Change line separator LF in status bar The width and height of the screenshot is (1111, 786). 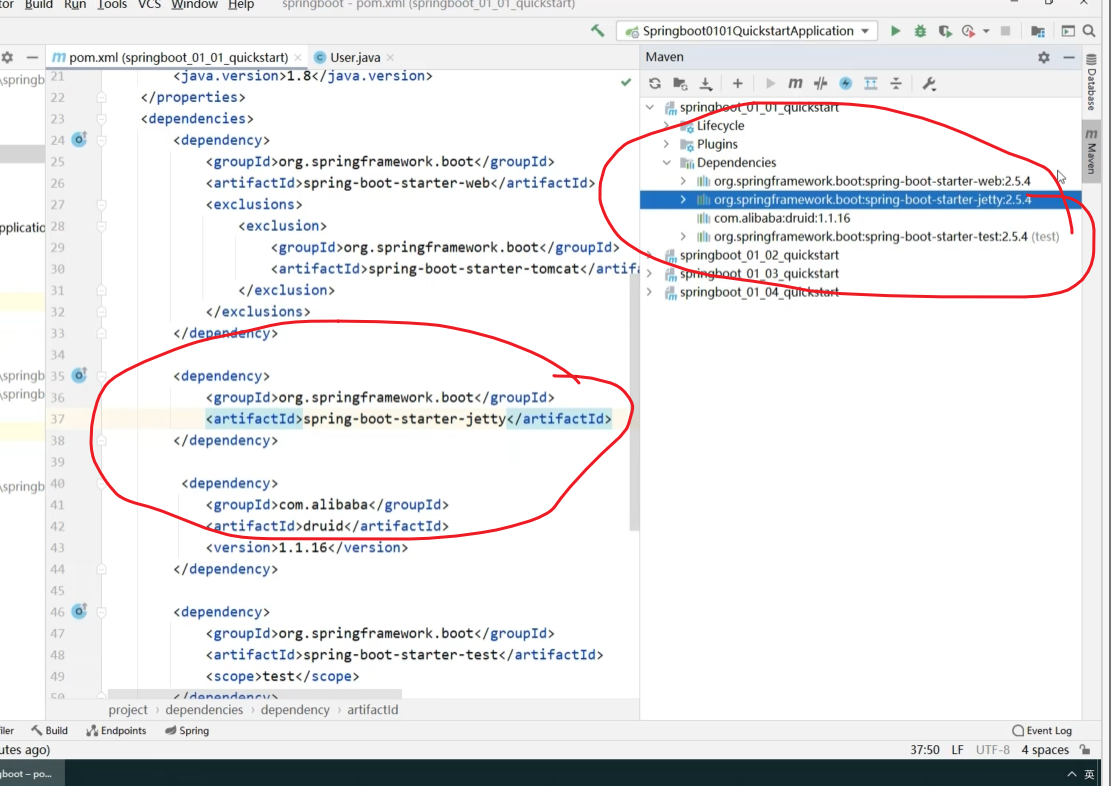click(957, 750)
